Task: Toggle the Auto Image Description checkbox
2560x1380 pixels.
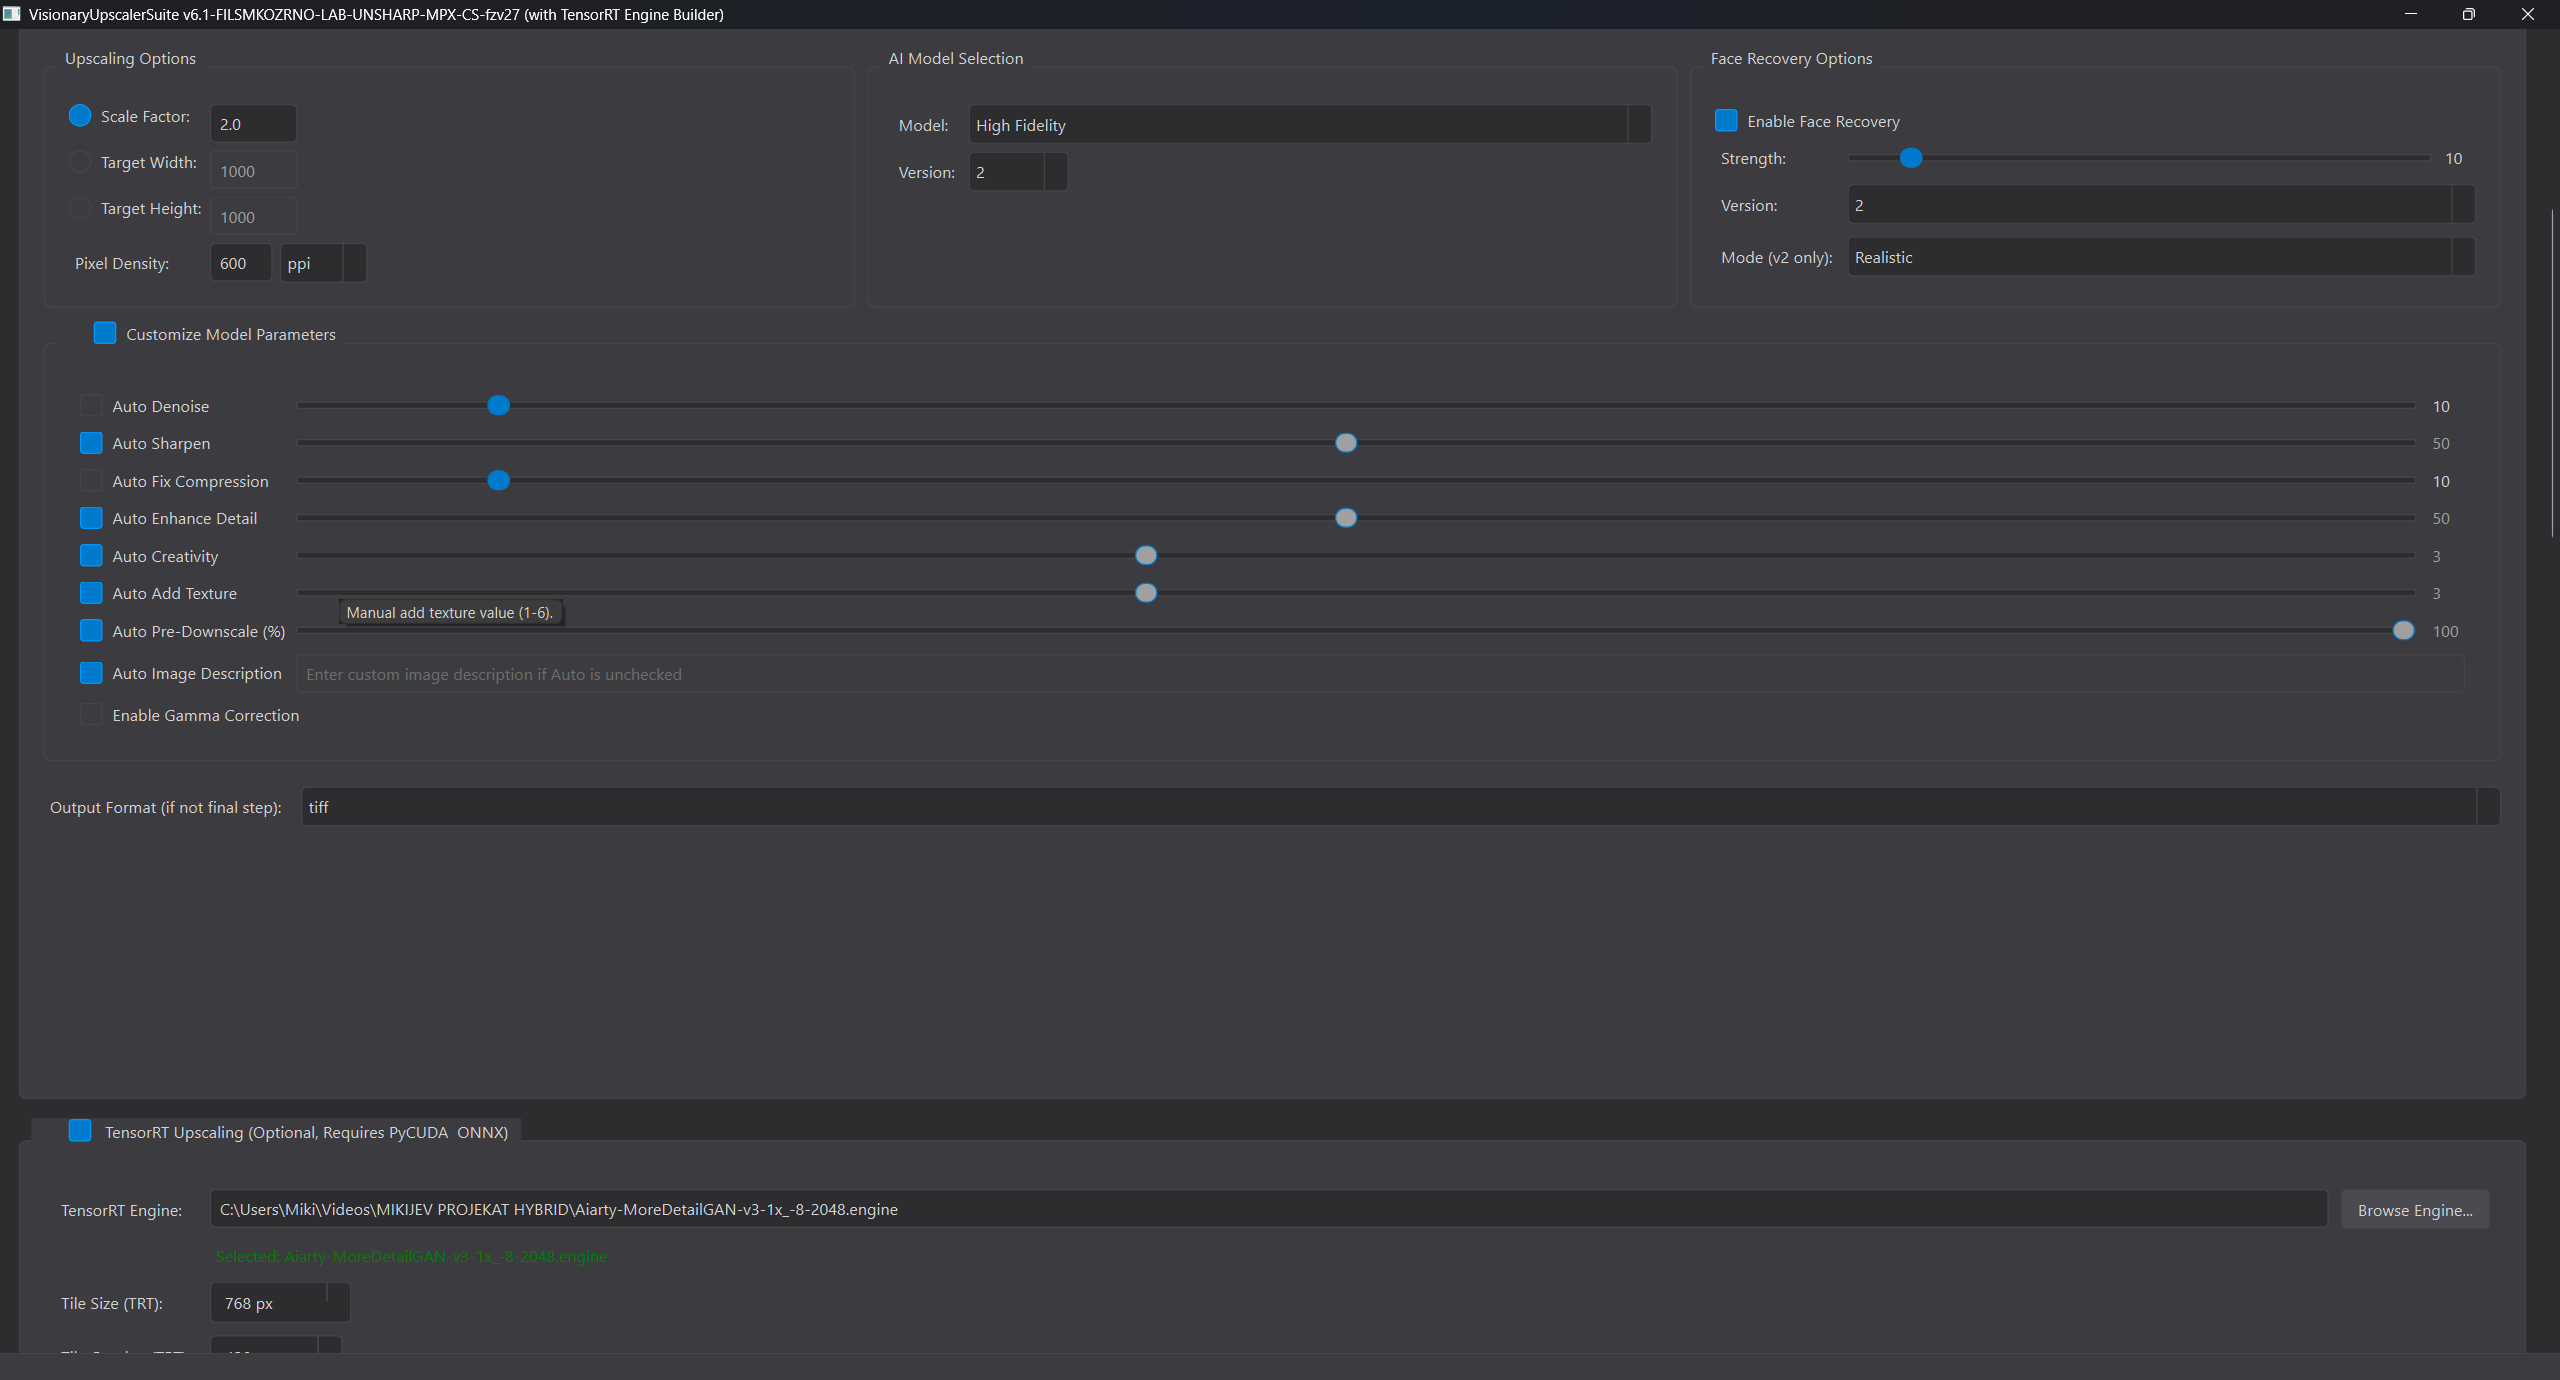Action: (91, 673)
